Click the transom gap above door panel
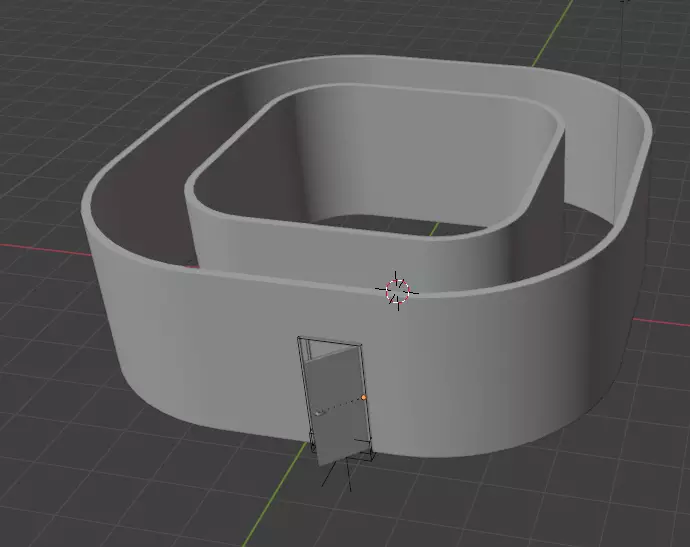Viewport: 690px width, 547px height. tap(325, 349)
